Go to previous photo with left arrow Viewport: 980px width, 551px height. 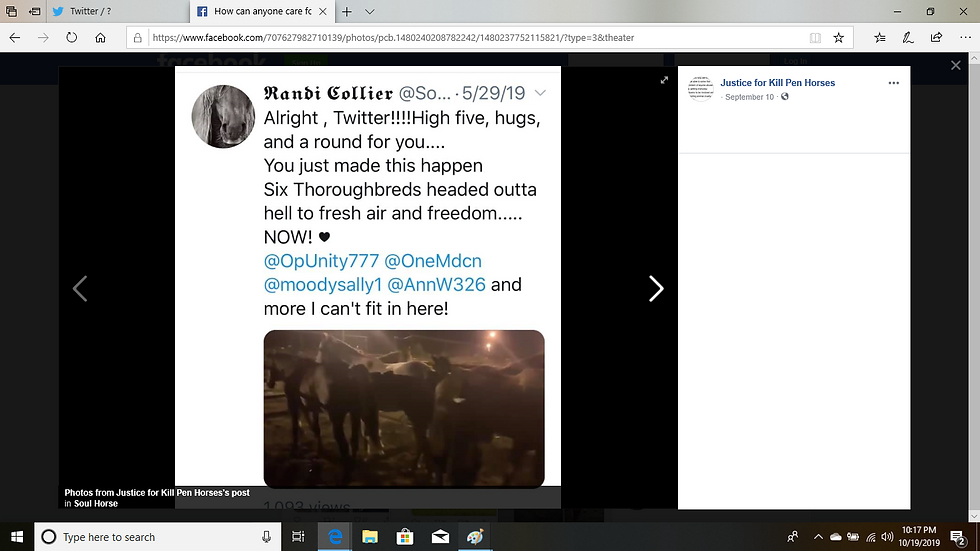(x=80, y=289)
